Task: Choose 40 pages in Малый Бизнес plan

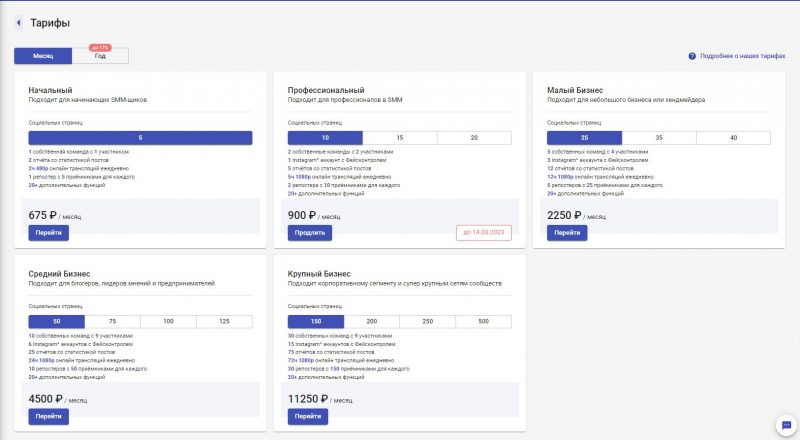Action: coord(733,138)
